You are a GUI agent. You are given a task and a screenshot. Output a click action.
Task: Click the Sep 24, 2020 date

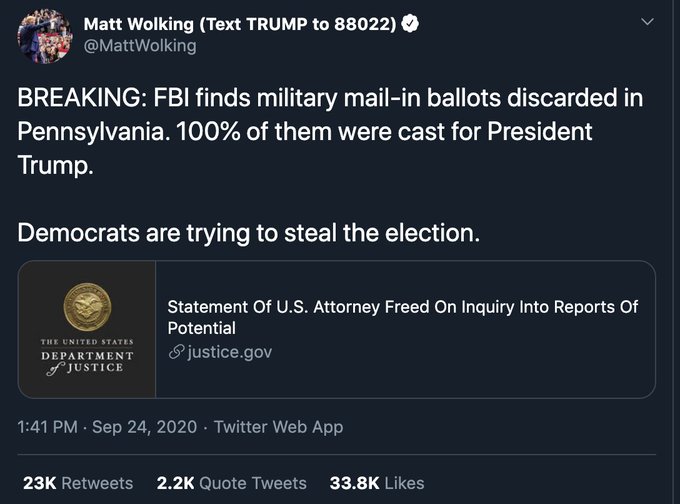pyautogui.click(x=149, y=427)
